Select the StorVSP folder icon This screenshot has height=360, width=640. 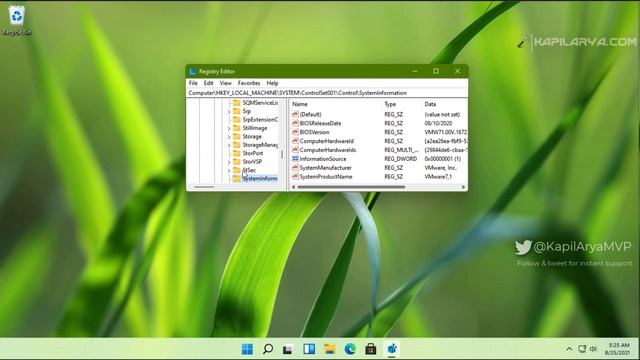pyautogui.click(x=236, y=162)
